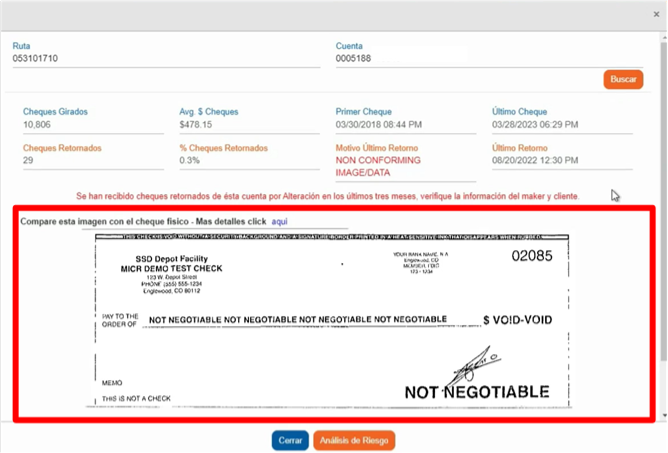The width and height of the screenshot is (668, 453).
Task: Open Análisis de Riesgo
Action: tap(354, 440)
